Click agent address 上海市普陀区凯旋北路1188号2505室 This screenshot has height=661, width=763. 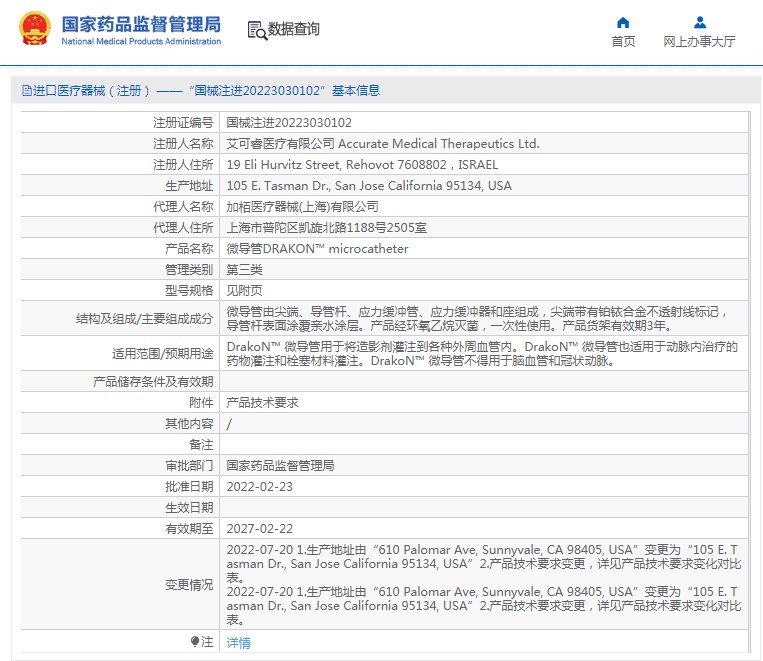(327, 228)
